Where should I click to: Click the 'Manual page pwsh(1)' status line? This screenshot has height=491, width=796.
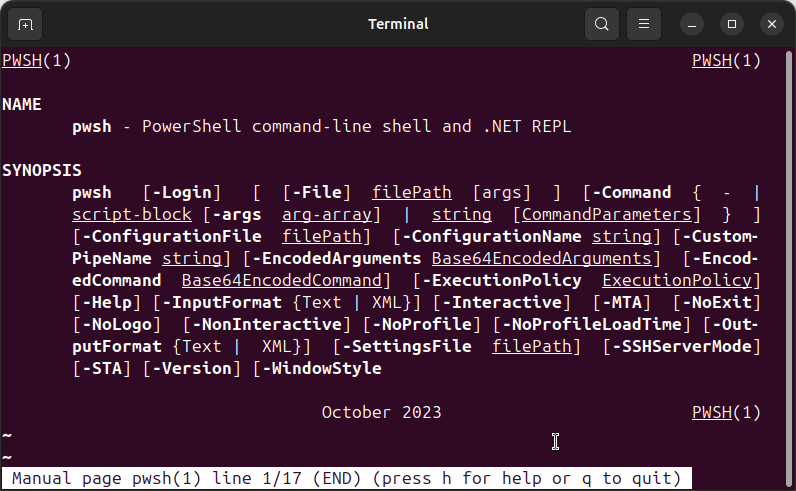(x=346, y=478)
